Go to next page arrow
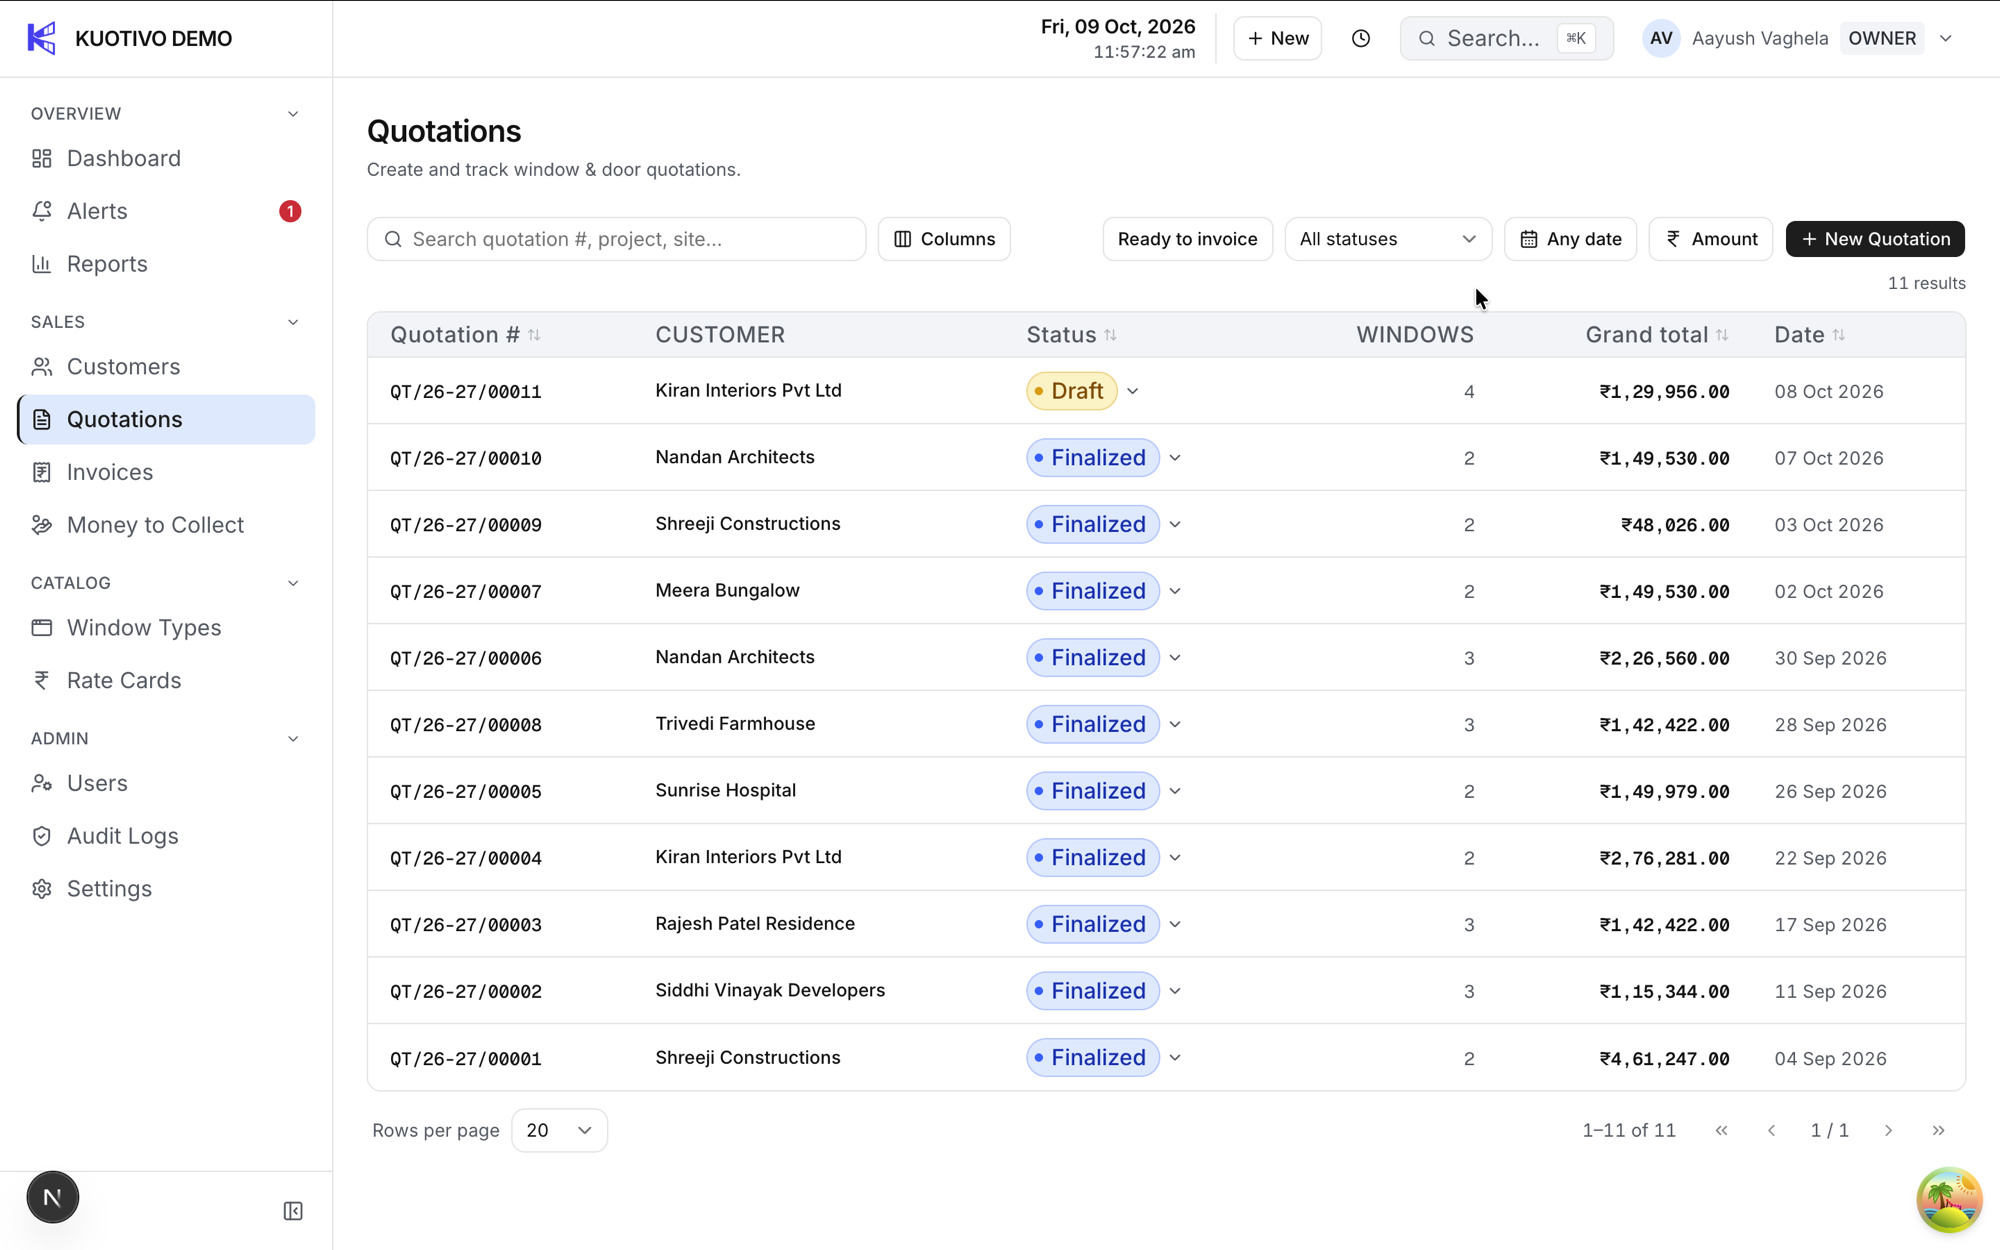2000x1250 pixels. coord(1888,1130)
